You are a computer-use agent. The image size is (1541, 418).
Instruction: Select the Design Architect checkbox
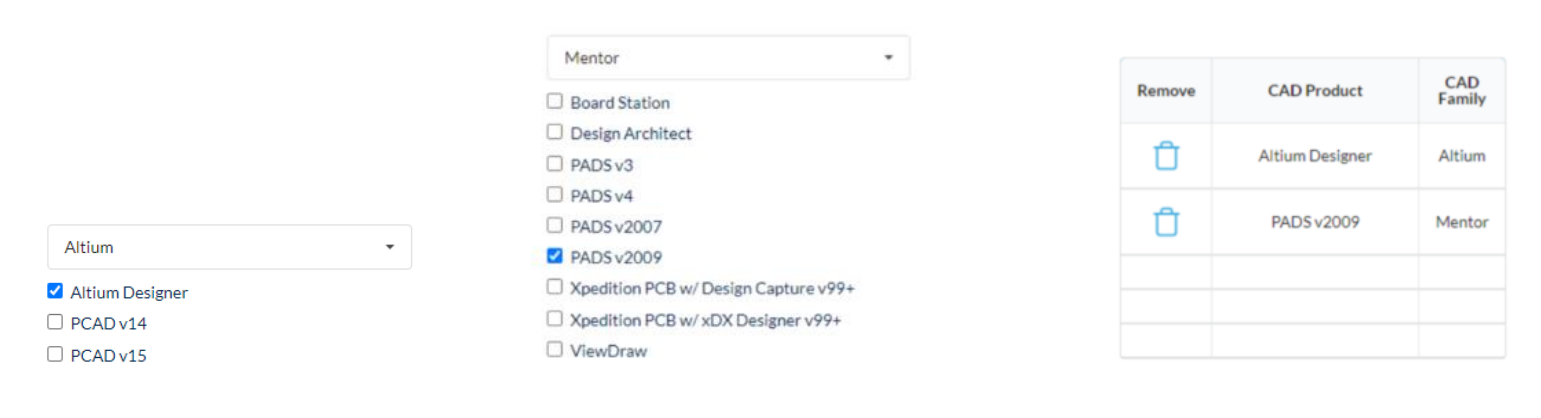coord(554,132)
